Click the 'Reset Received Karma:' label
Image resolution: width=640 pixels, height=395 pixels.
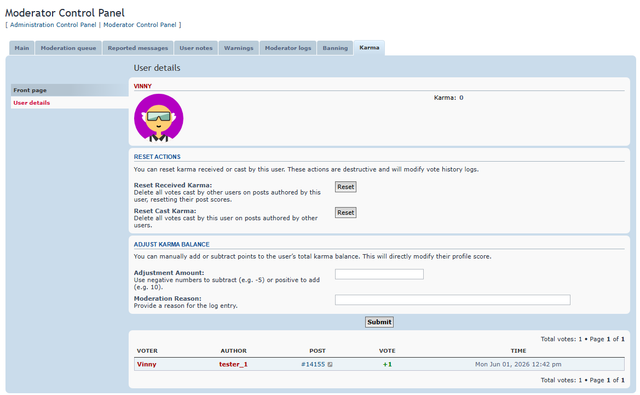[x=173, y=185]
